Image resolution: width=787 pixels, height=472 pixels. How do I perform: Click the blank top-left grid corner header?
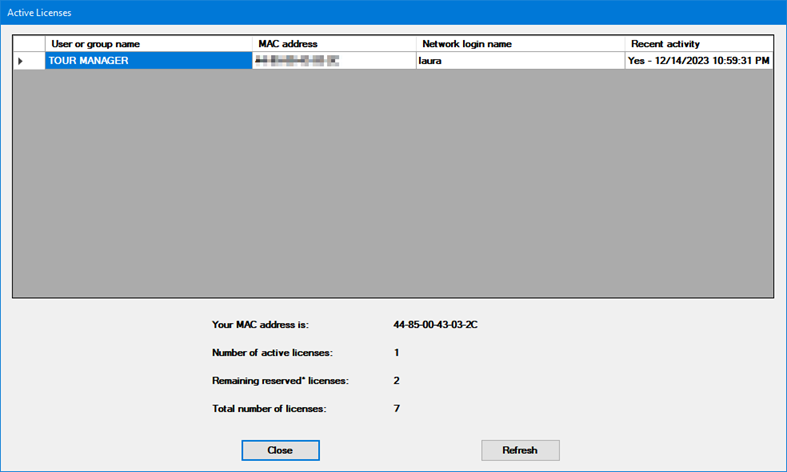point(28,44)
